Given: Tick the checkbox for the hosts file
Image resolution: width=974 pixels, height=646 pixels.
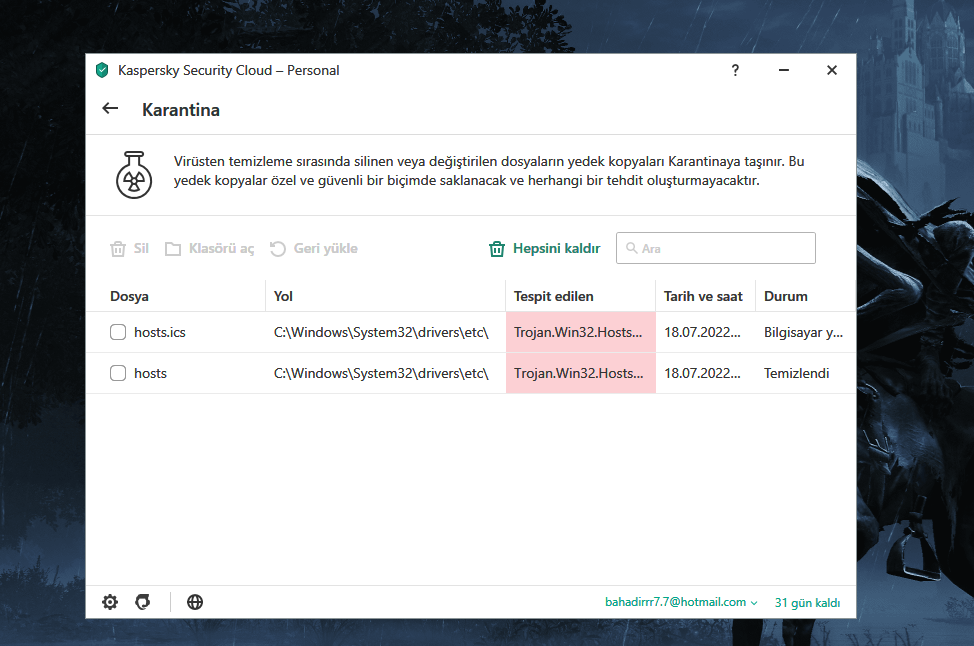Looking at the screenshot, I should coord(118,373).
